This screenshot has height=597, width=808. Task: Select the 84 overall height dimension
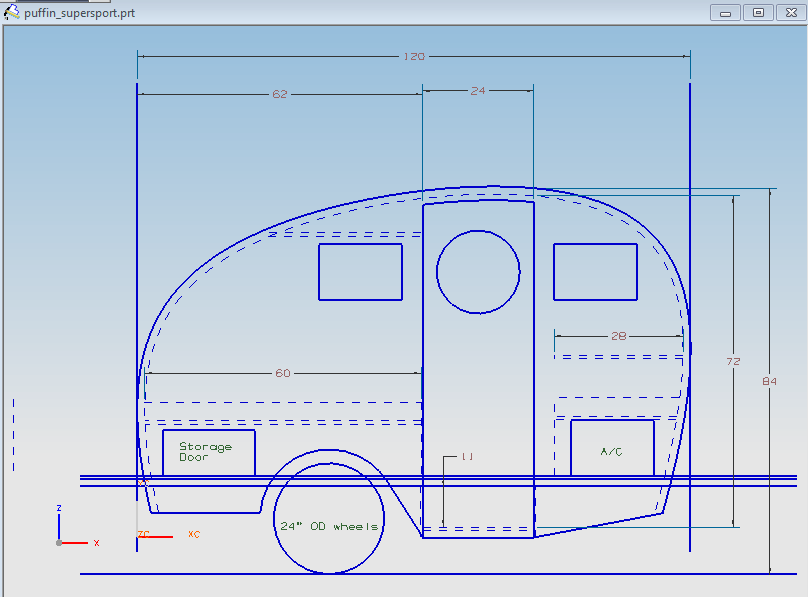pyautogui.click(x=769, y=381)
